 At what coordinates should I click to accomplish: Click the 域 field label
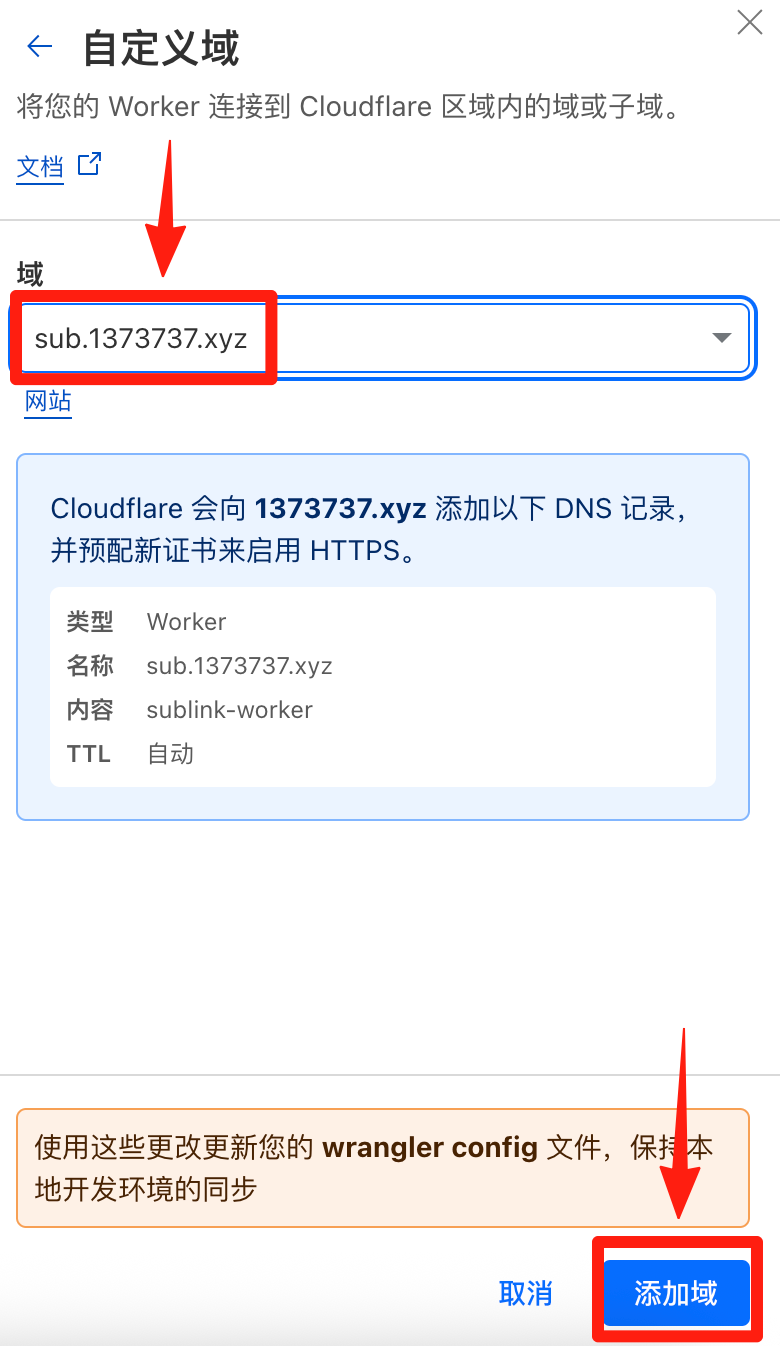[x=30, y=273]
